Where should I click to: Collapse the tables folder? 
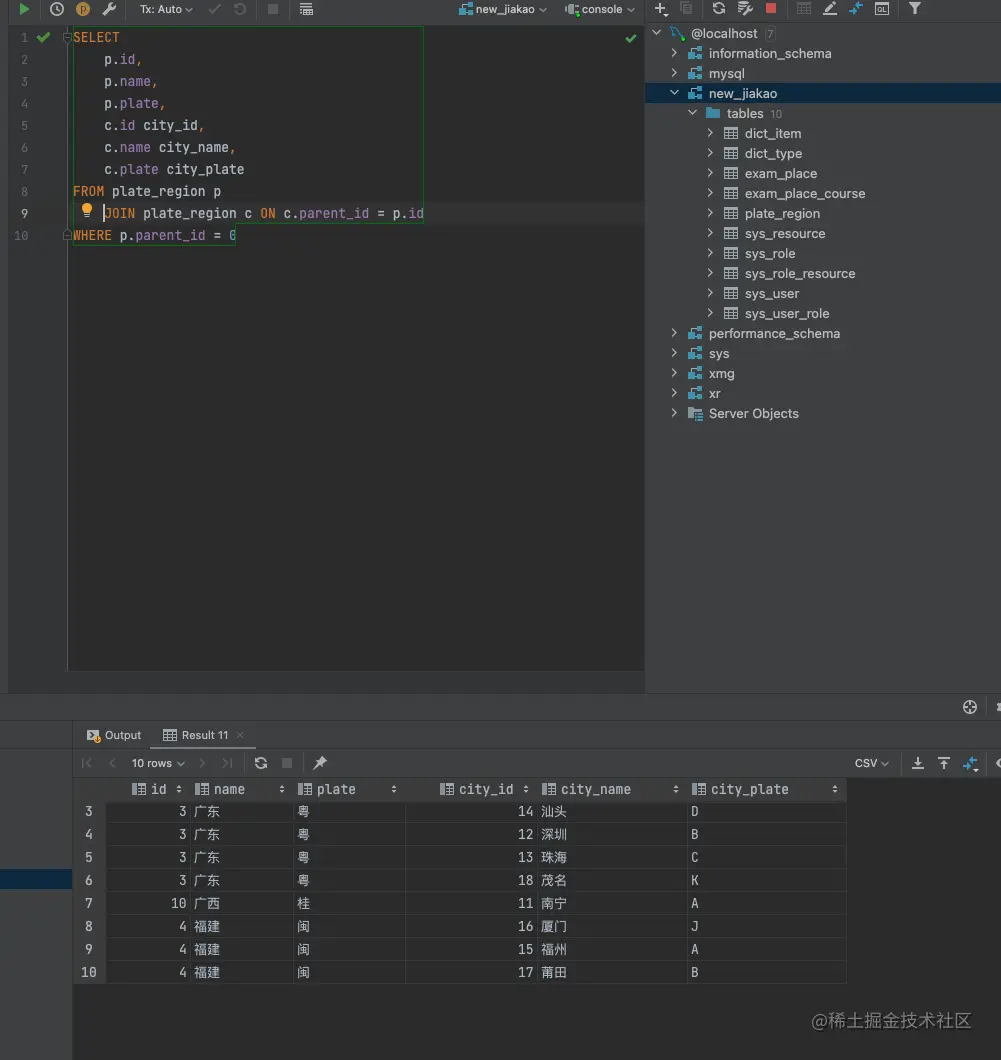click(x=692, y=113)
